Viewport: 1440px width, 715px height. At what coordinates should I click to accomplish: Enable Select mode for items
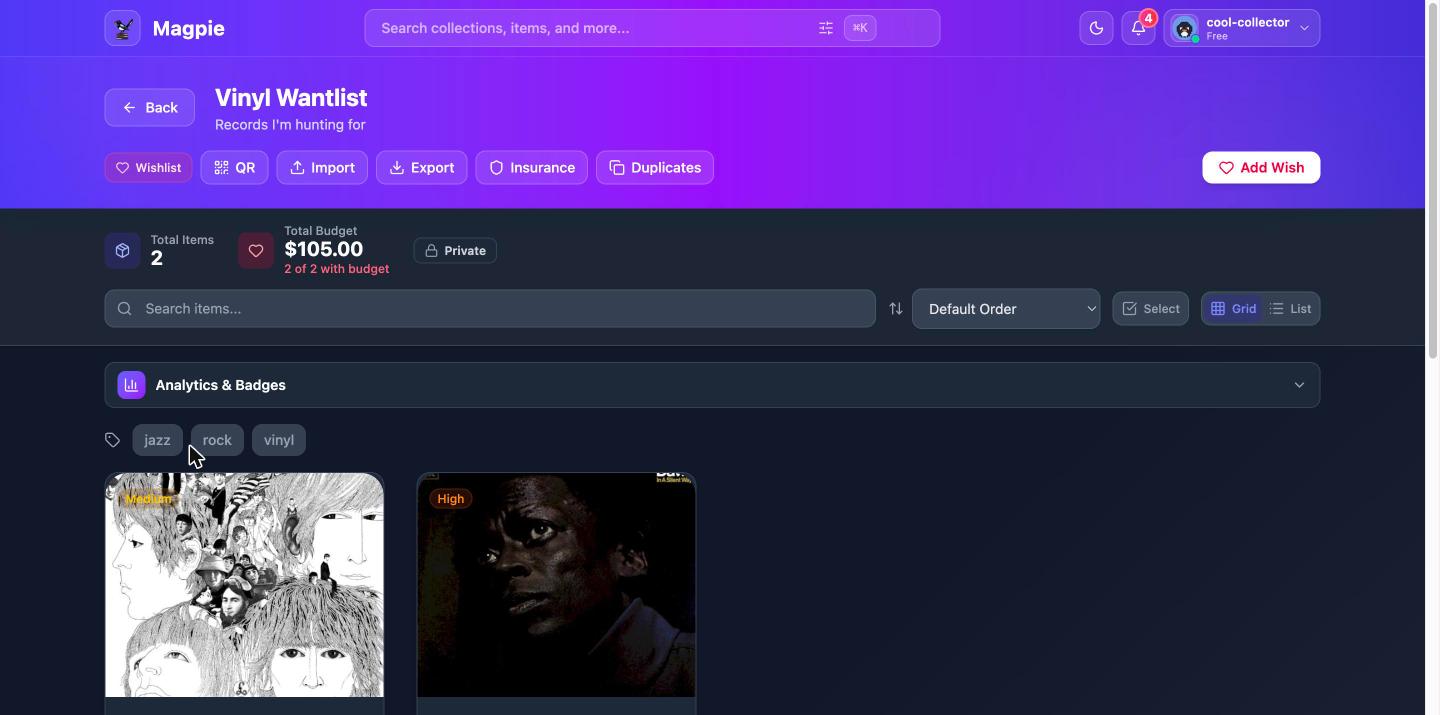tap(1151, 309)
